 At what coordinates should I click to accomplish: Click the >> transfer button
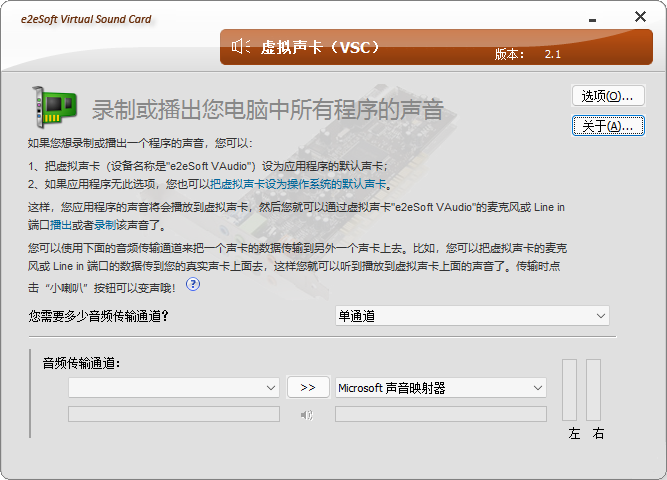[308, 387]
